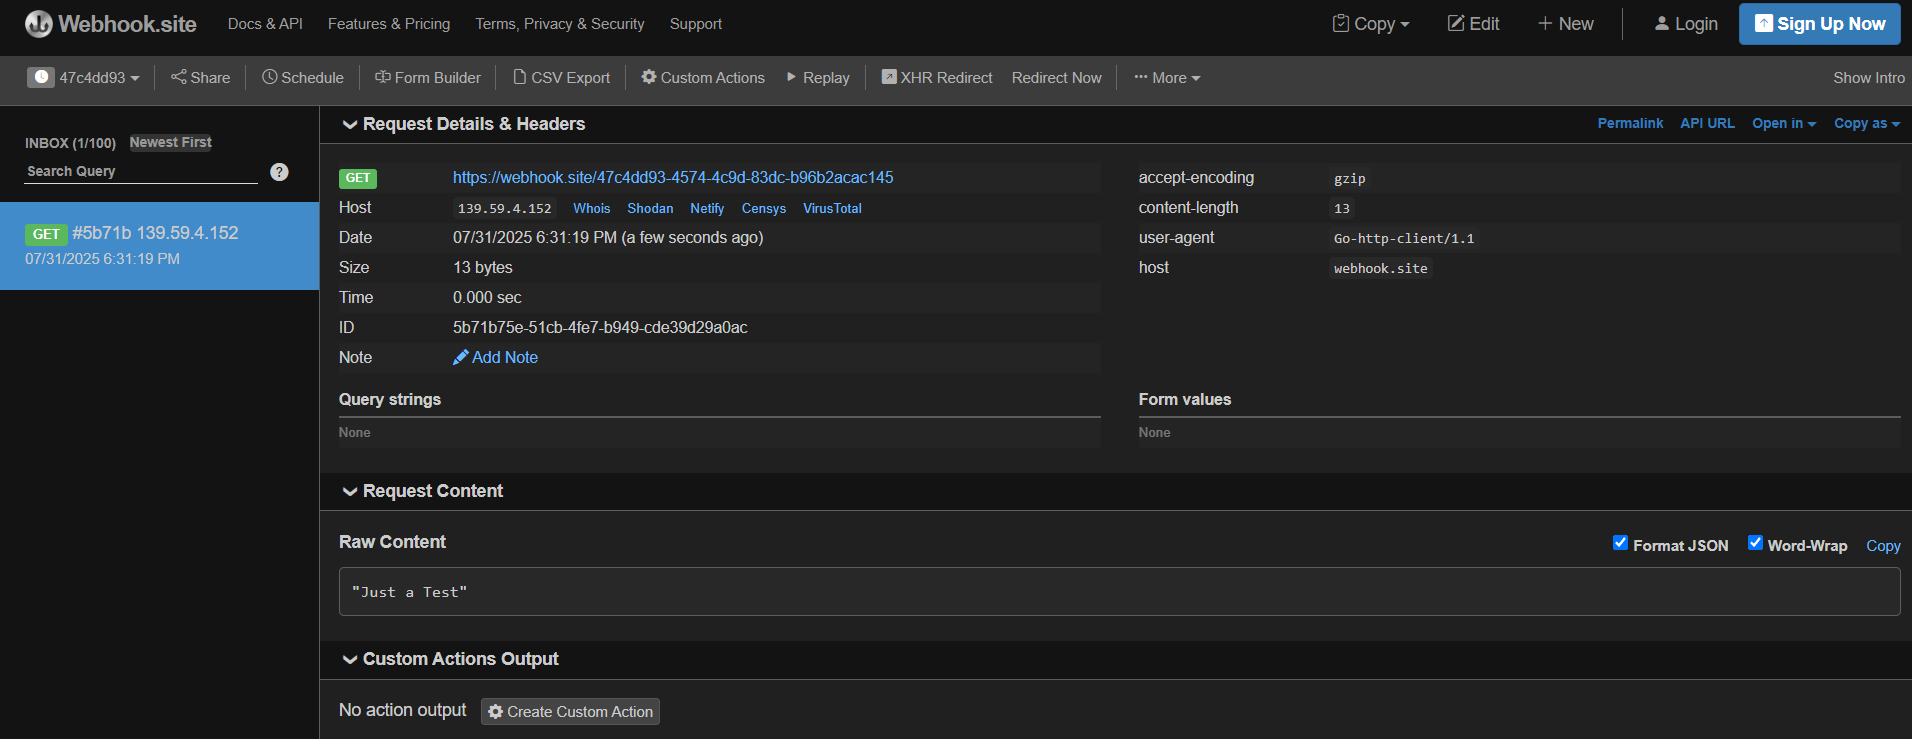Click the Webhook.site logo icon
This screenshot has width=1912, height=739.
tap(39, 24)
